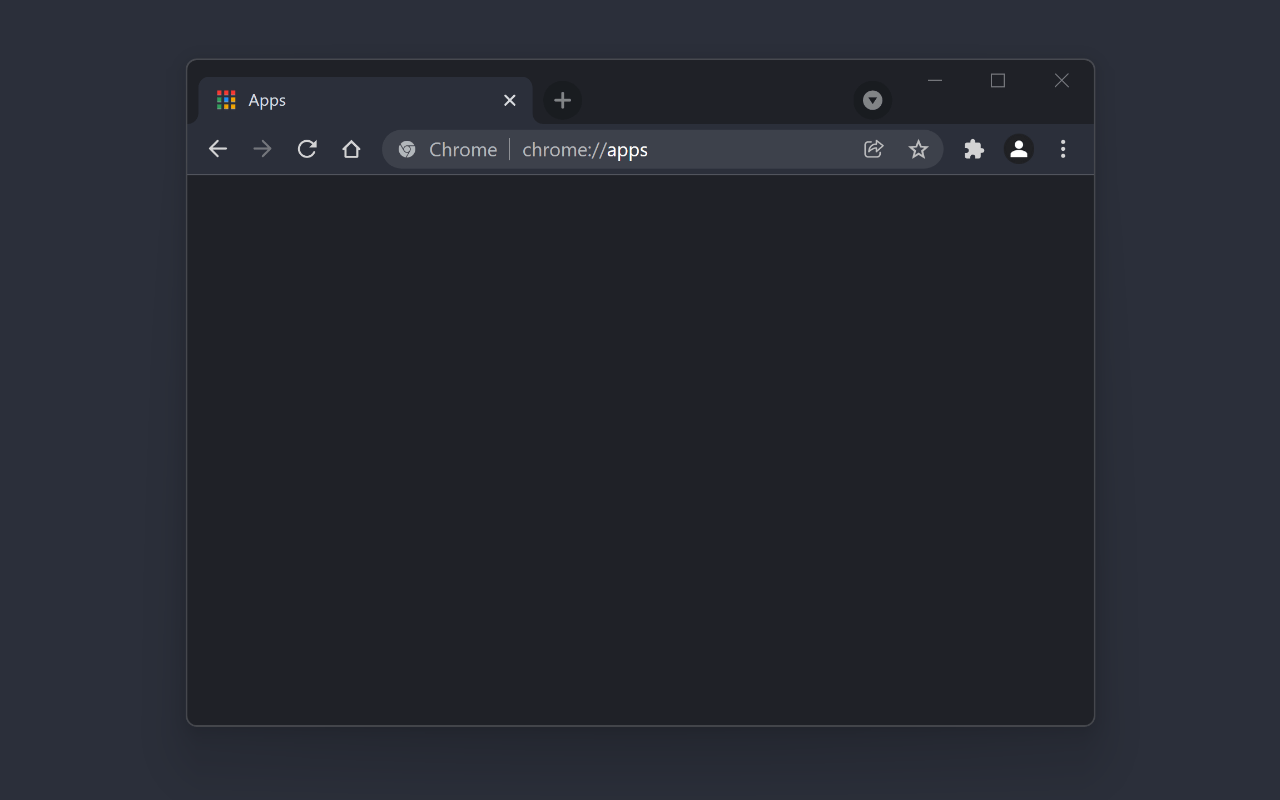Close the Apps tab

tap(510, 100)
